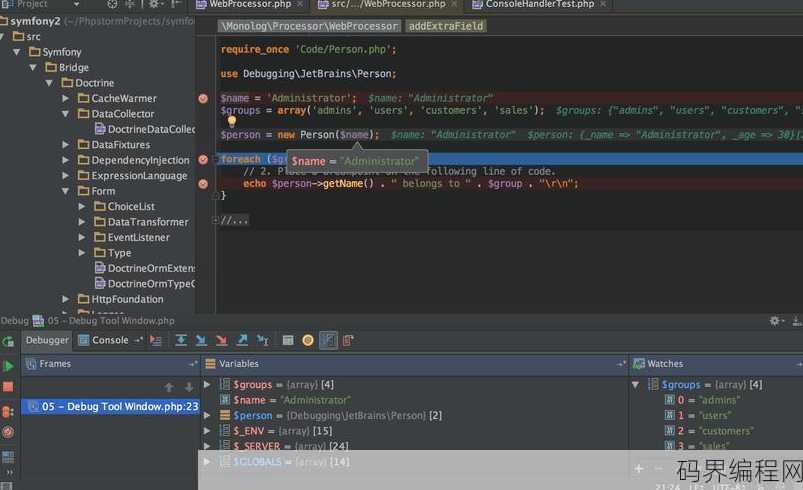Select next frame down arrow

(x=189, y=387)
